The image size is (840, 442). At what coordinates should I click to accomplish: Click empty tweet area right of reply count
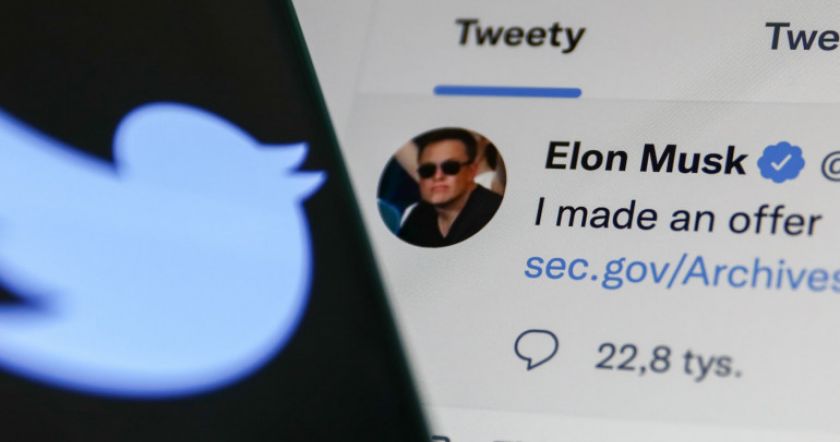[x=793, y=359]
